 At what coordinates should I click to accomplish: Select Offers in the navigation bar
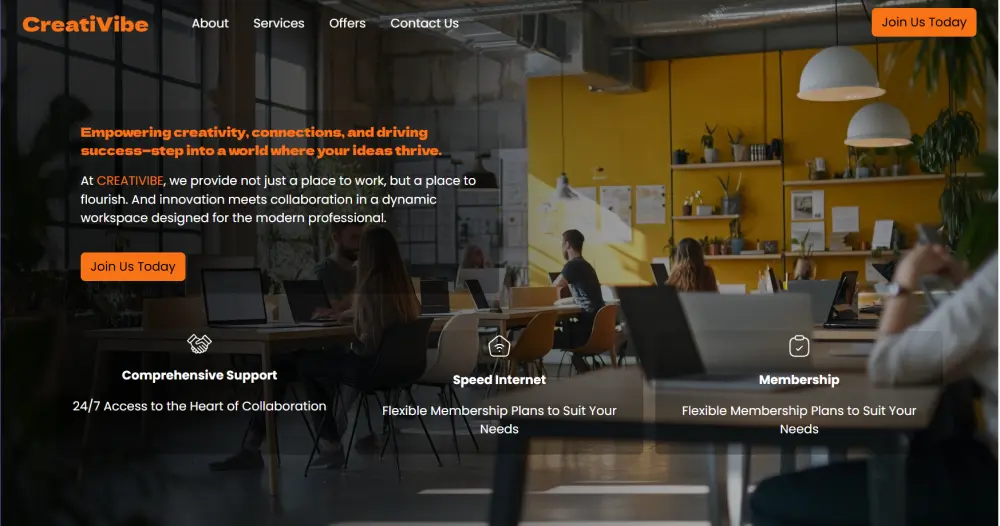click(x=347, y=23)
